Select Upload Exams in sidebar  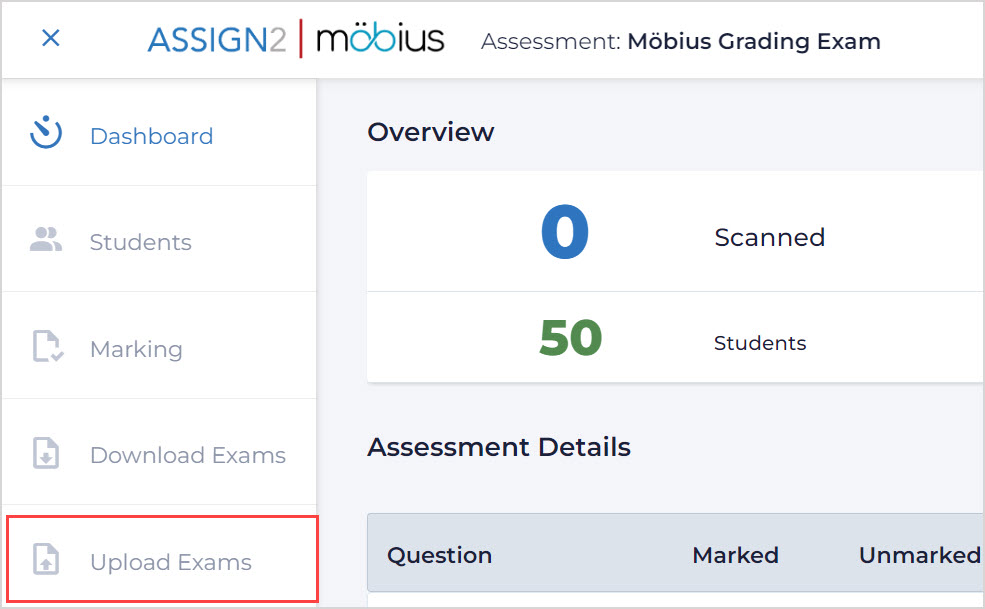click(170, 562)
